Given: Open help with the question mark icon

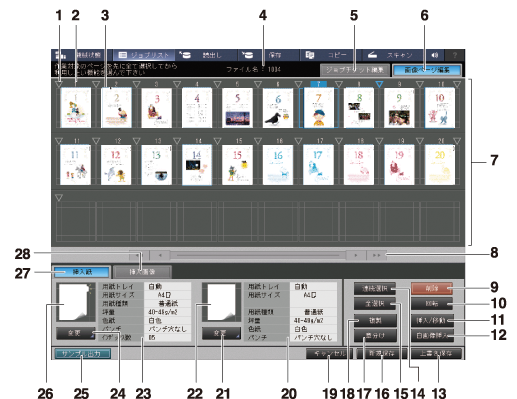Looking at the screenshot, I should pyautogui.click(x=455, y=55).
